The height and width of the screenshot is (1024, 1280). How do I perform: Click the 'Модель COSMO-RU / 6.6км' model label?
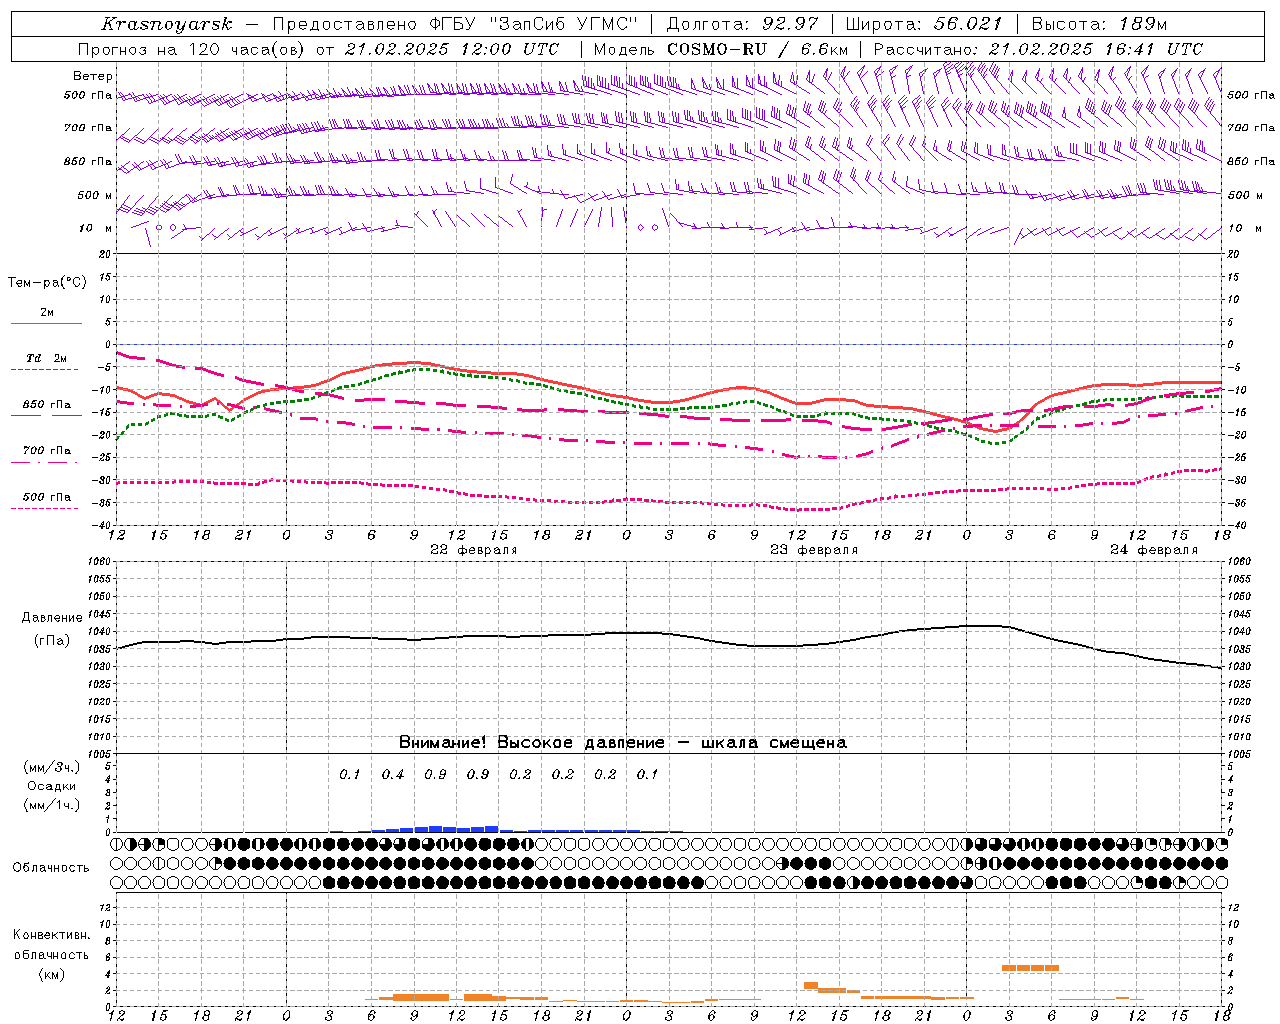coord(721,49)
